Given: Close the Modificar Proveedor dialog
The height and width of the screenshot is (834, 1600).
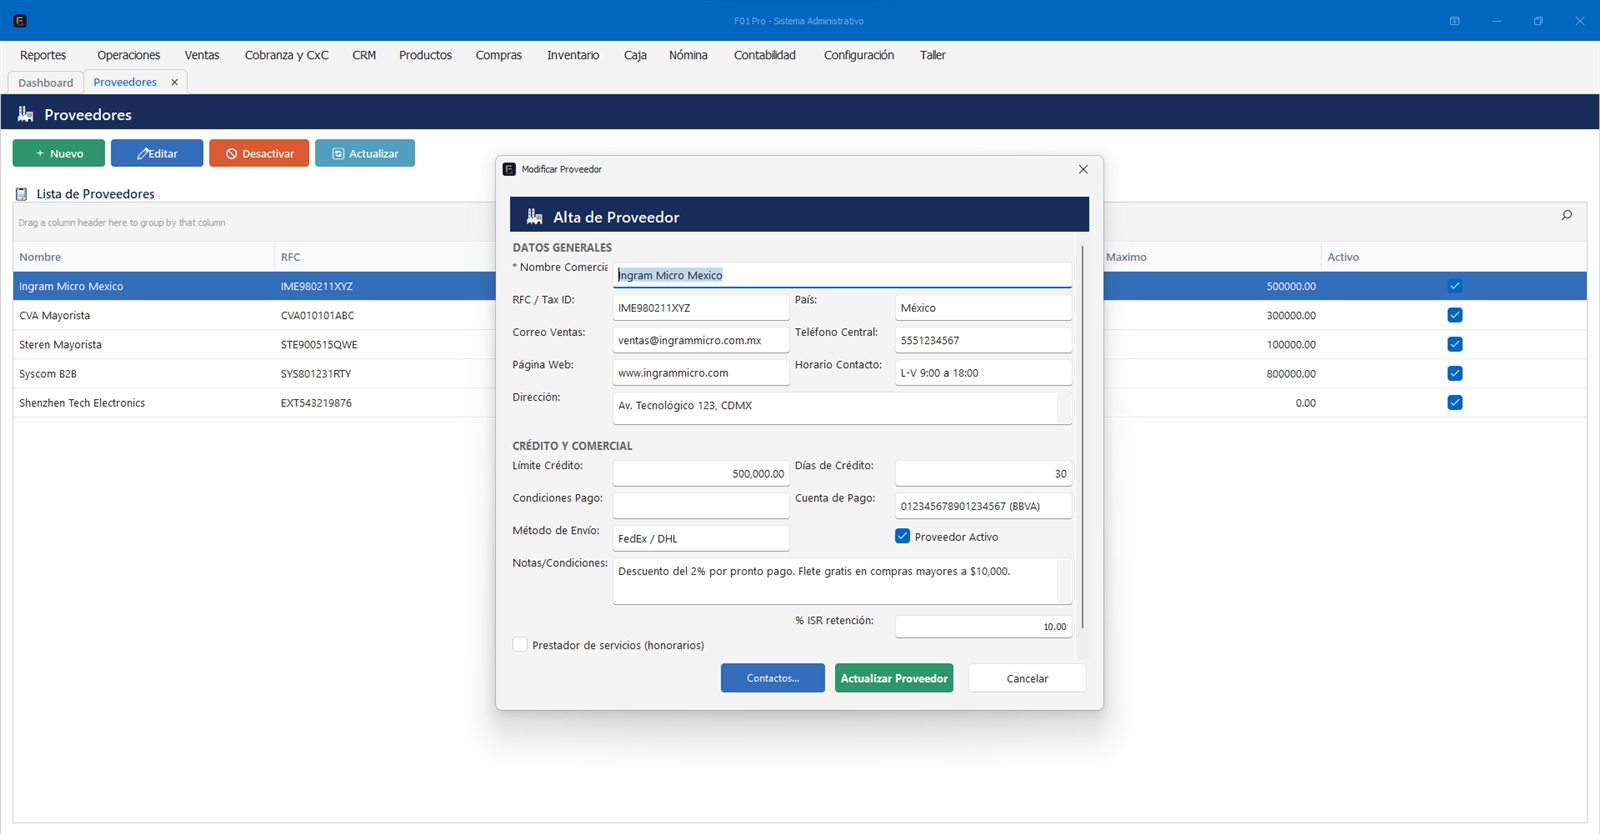Looking at the screenshot, I should point(1083,169).
